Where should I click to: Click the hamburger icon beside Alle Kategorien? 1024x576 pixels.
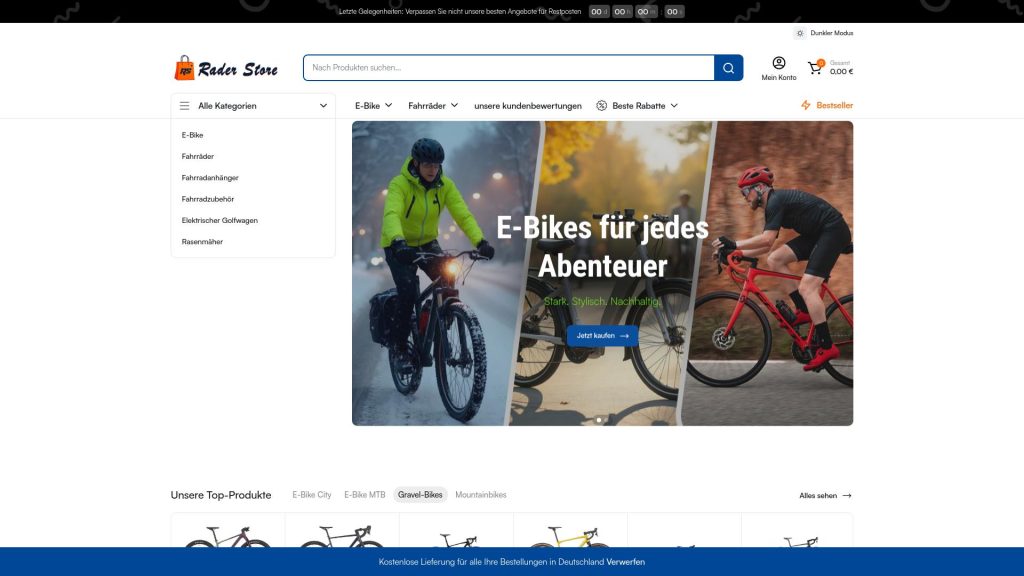(184, 104)
